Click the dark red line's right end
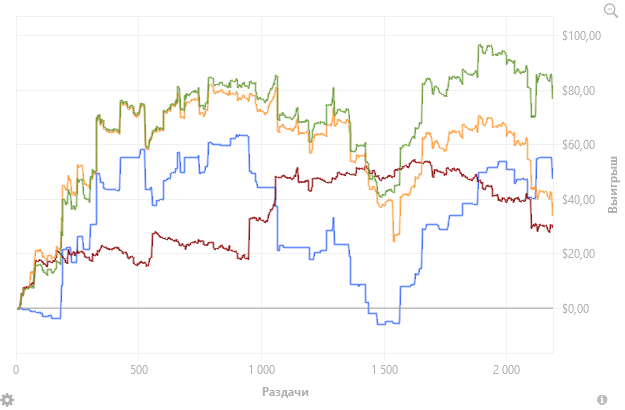 click(551, 228)
